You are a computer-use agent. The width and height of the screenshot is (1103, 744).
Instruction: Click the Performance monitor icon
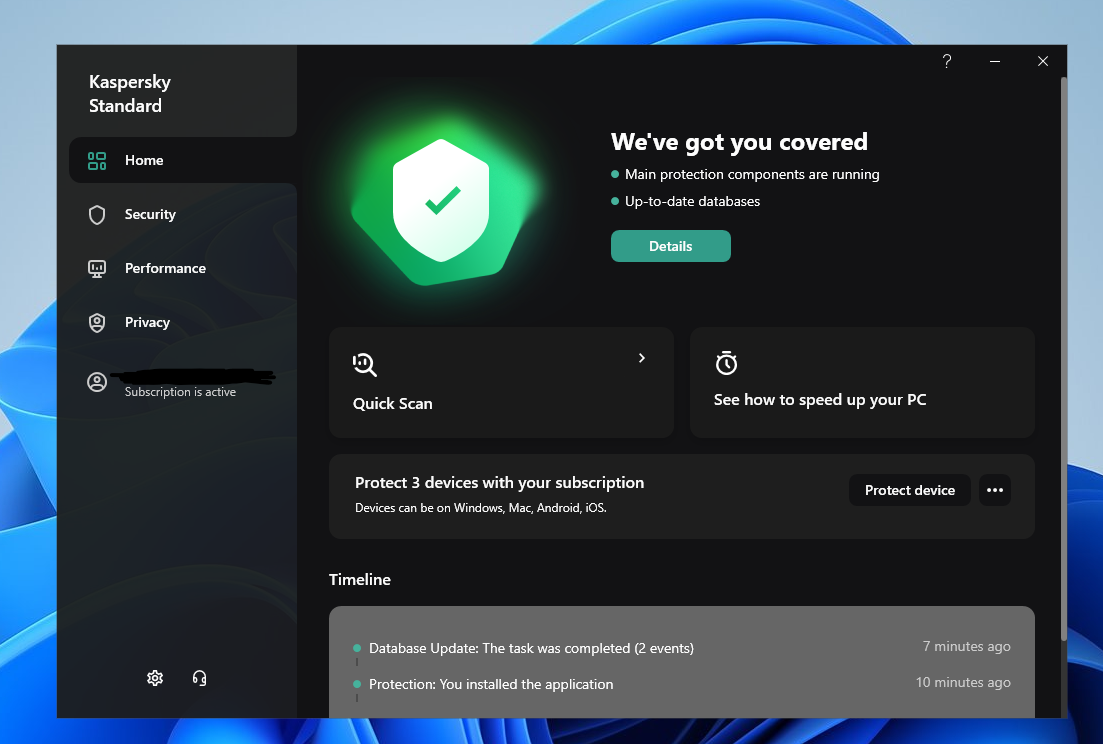[x=97, y=269]
